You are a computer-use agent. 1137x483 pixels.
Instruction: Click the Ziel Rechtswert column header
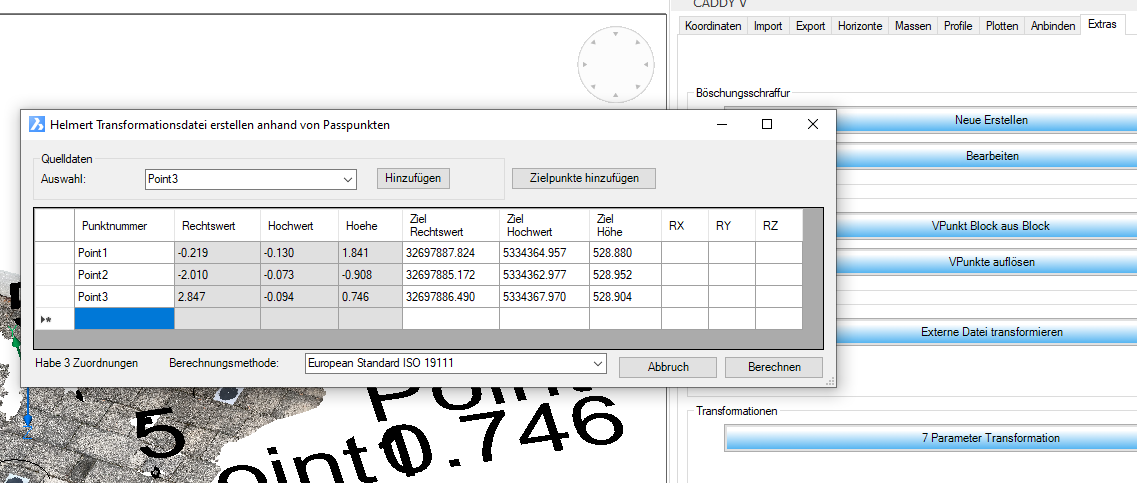(x=450, y=225)
